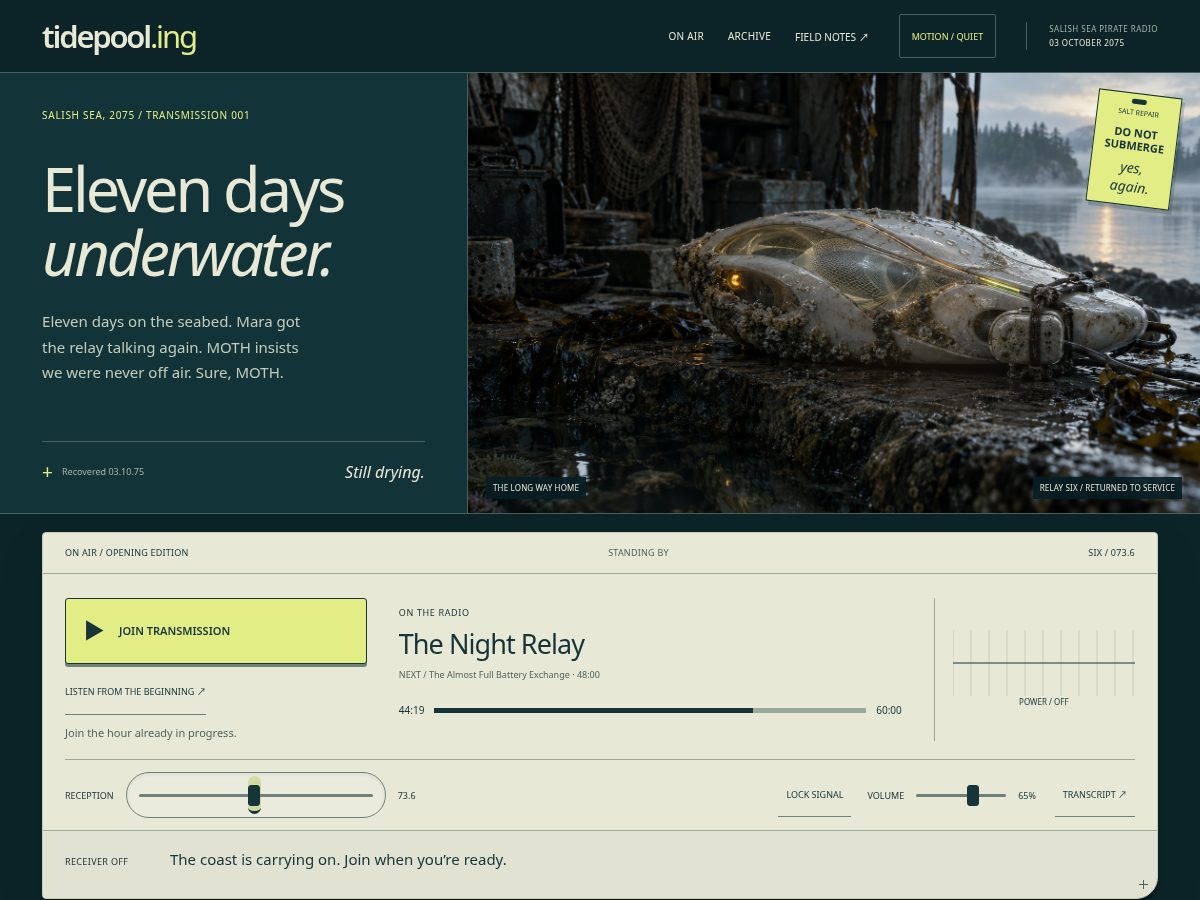This screenshot has width=1200, height=900.
Task: Open the tidepool.ing logo home link
Action: click(x=119, y=37)
